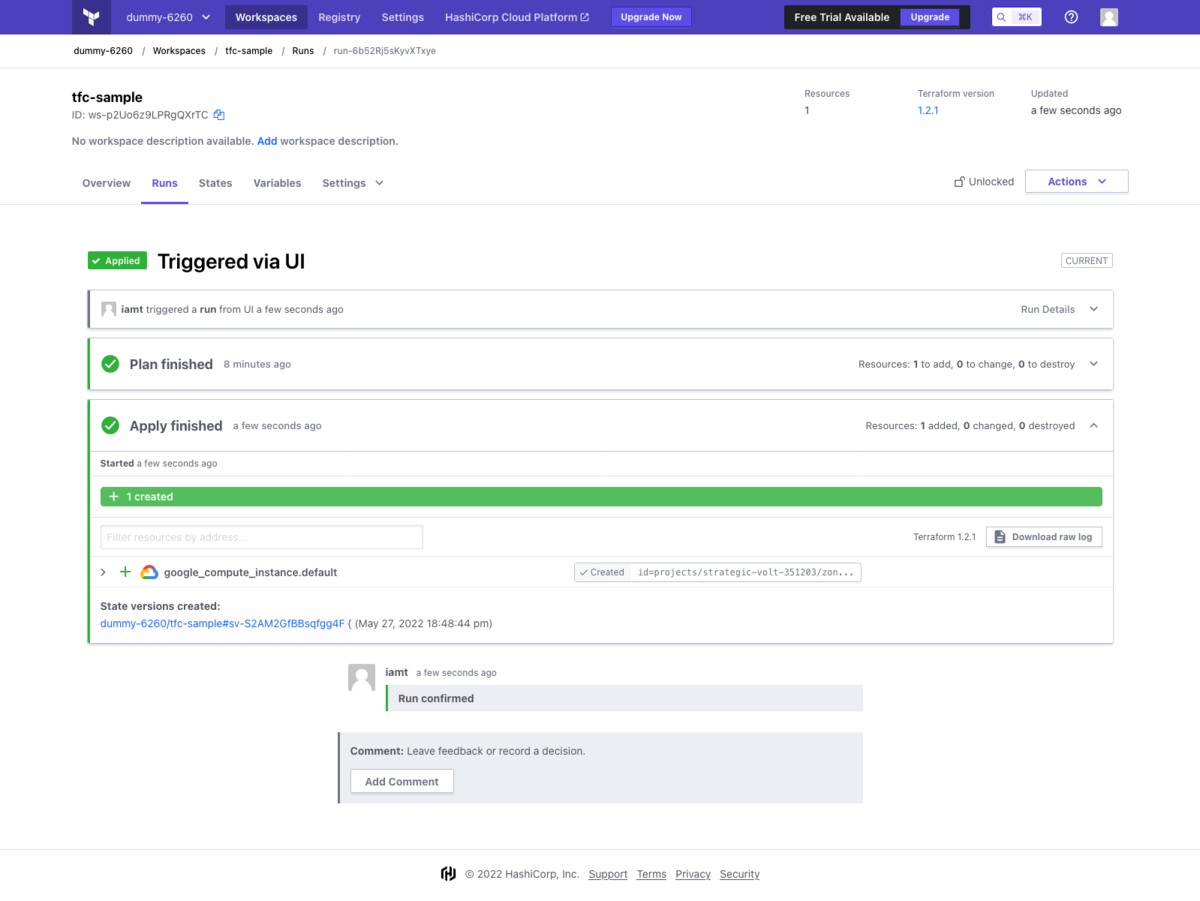Click the Terraform logo in the top bar
Viewport: 1200px width, 901px height.
91,17
